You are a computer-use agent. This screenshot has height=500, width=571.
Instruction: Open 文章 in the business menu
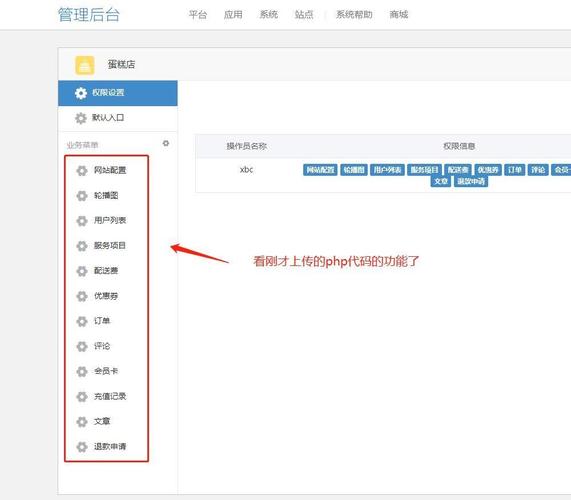point(102,421)
